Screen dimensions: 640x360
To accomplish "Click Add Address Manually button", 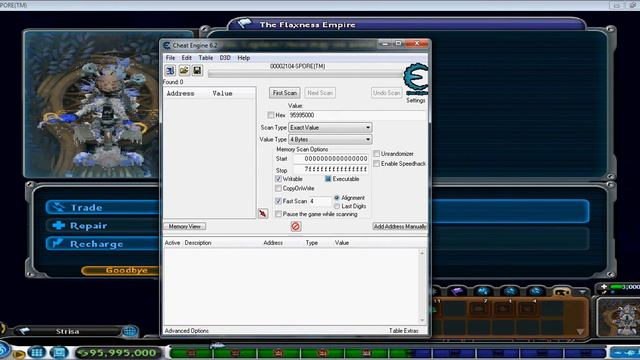I will click(x=400, y=227).
